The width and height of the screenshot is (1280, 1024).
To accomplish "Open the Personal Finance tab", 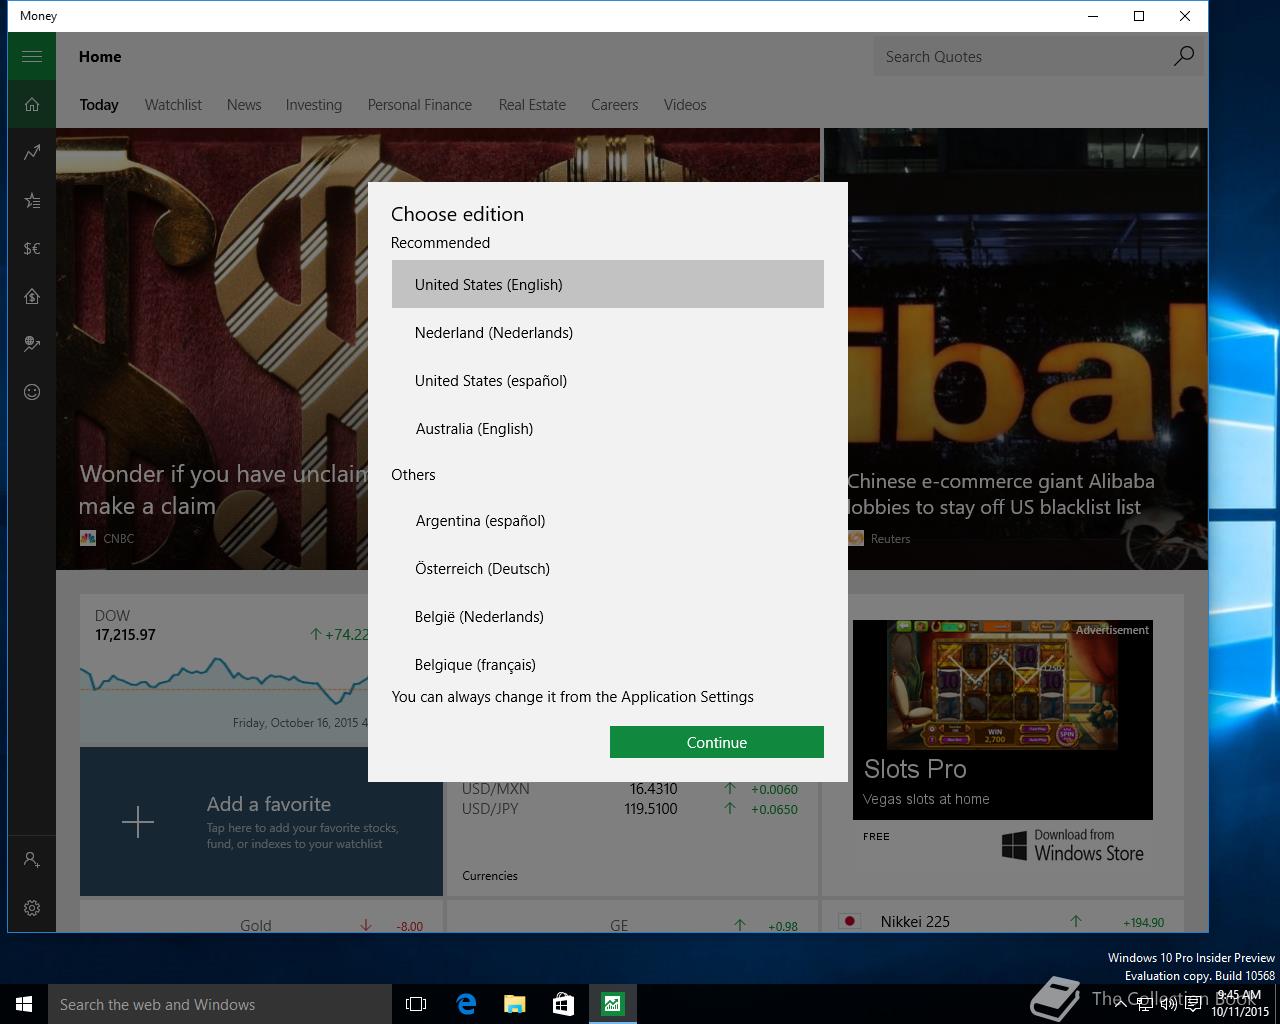I will pos(420,105).
